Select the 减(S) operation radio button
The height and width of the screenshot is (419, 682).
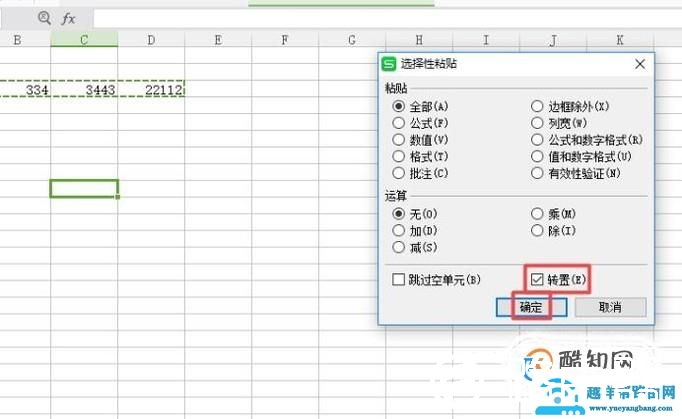(x=398, y=247)
